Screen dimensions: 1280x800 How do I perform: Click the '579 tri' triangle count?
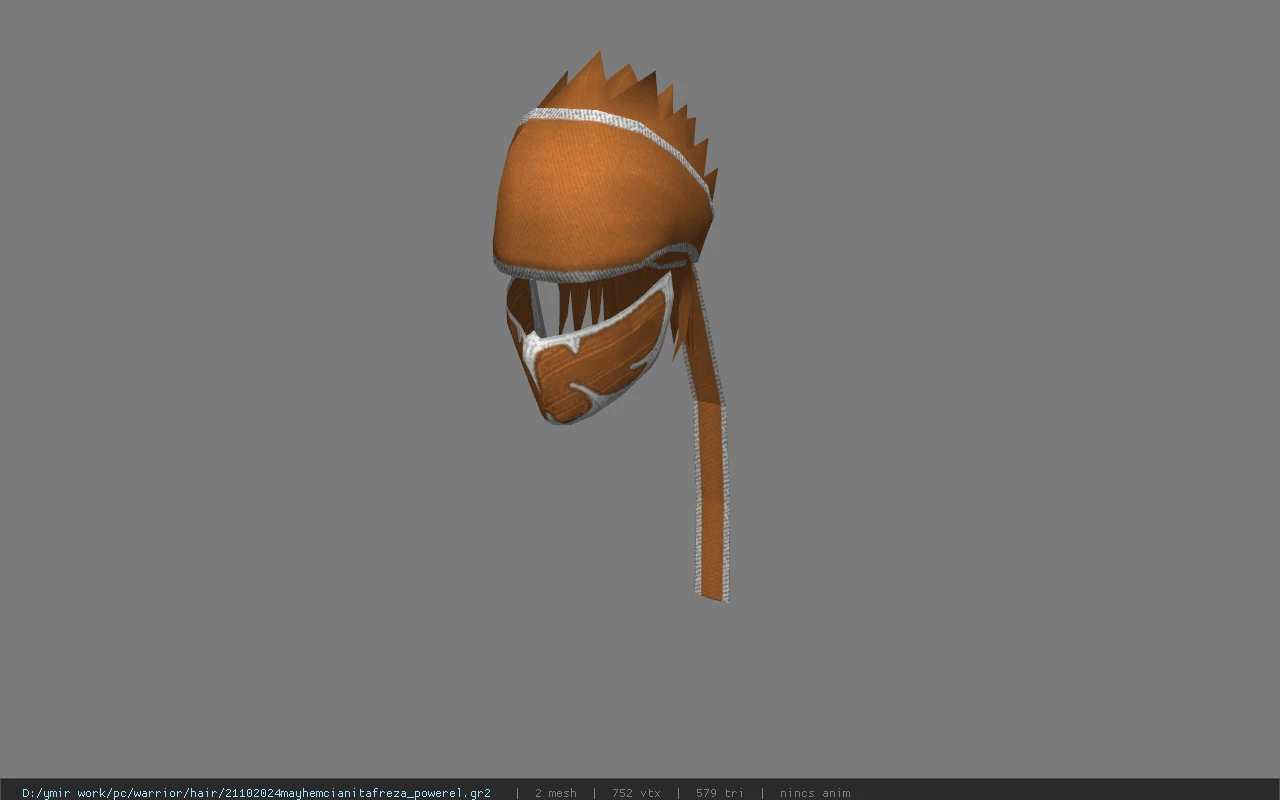[720, 793]
